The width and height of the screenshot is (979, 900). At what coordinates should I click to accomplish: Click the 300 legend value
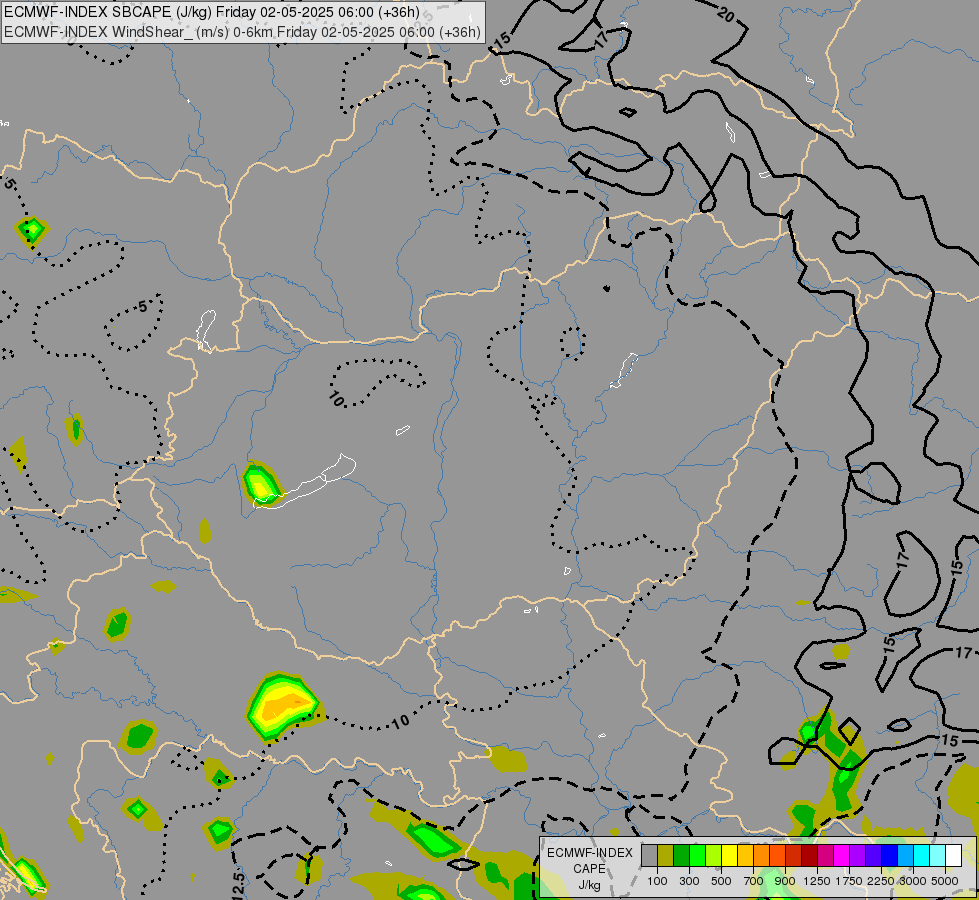pos(689,881)
